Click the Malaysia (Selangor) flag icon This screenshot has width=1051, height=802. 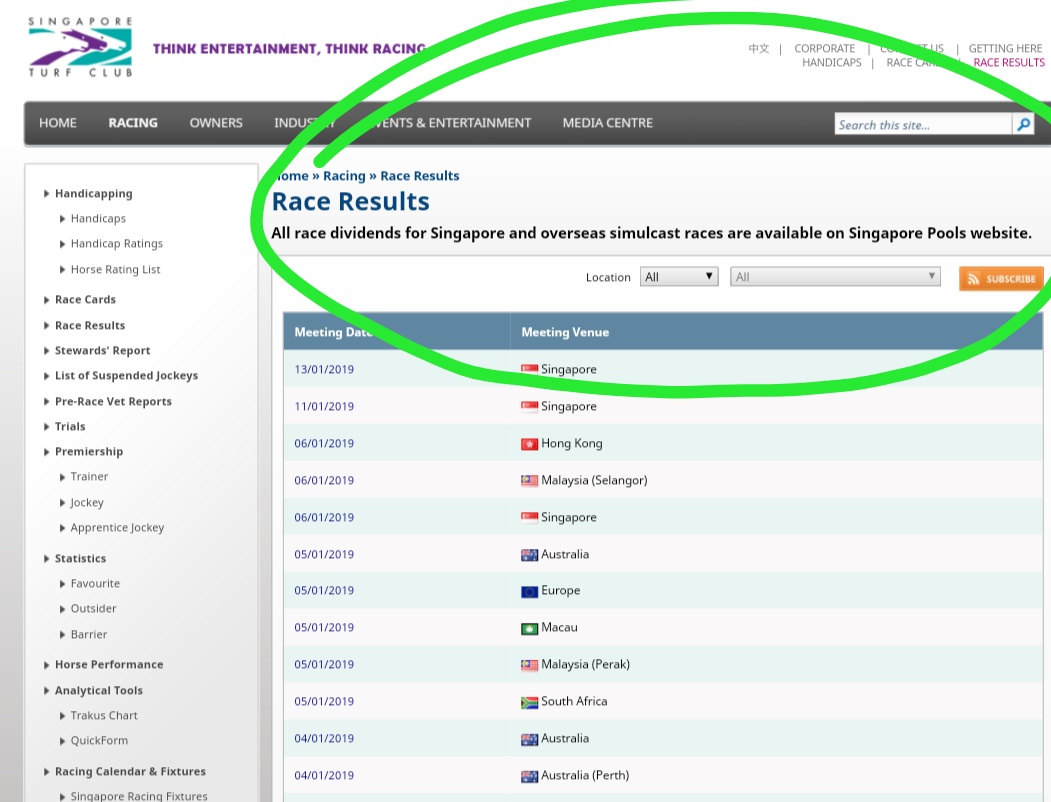point(529,481)
